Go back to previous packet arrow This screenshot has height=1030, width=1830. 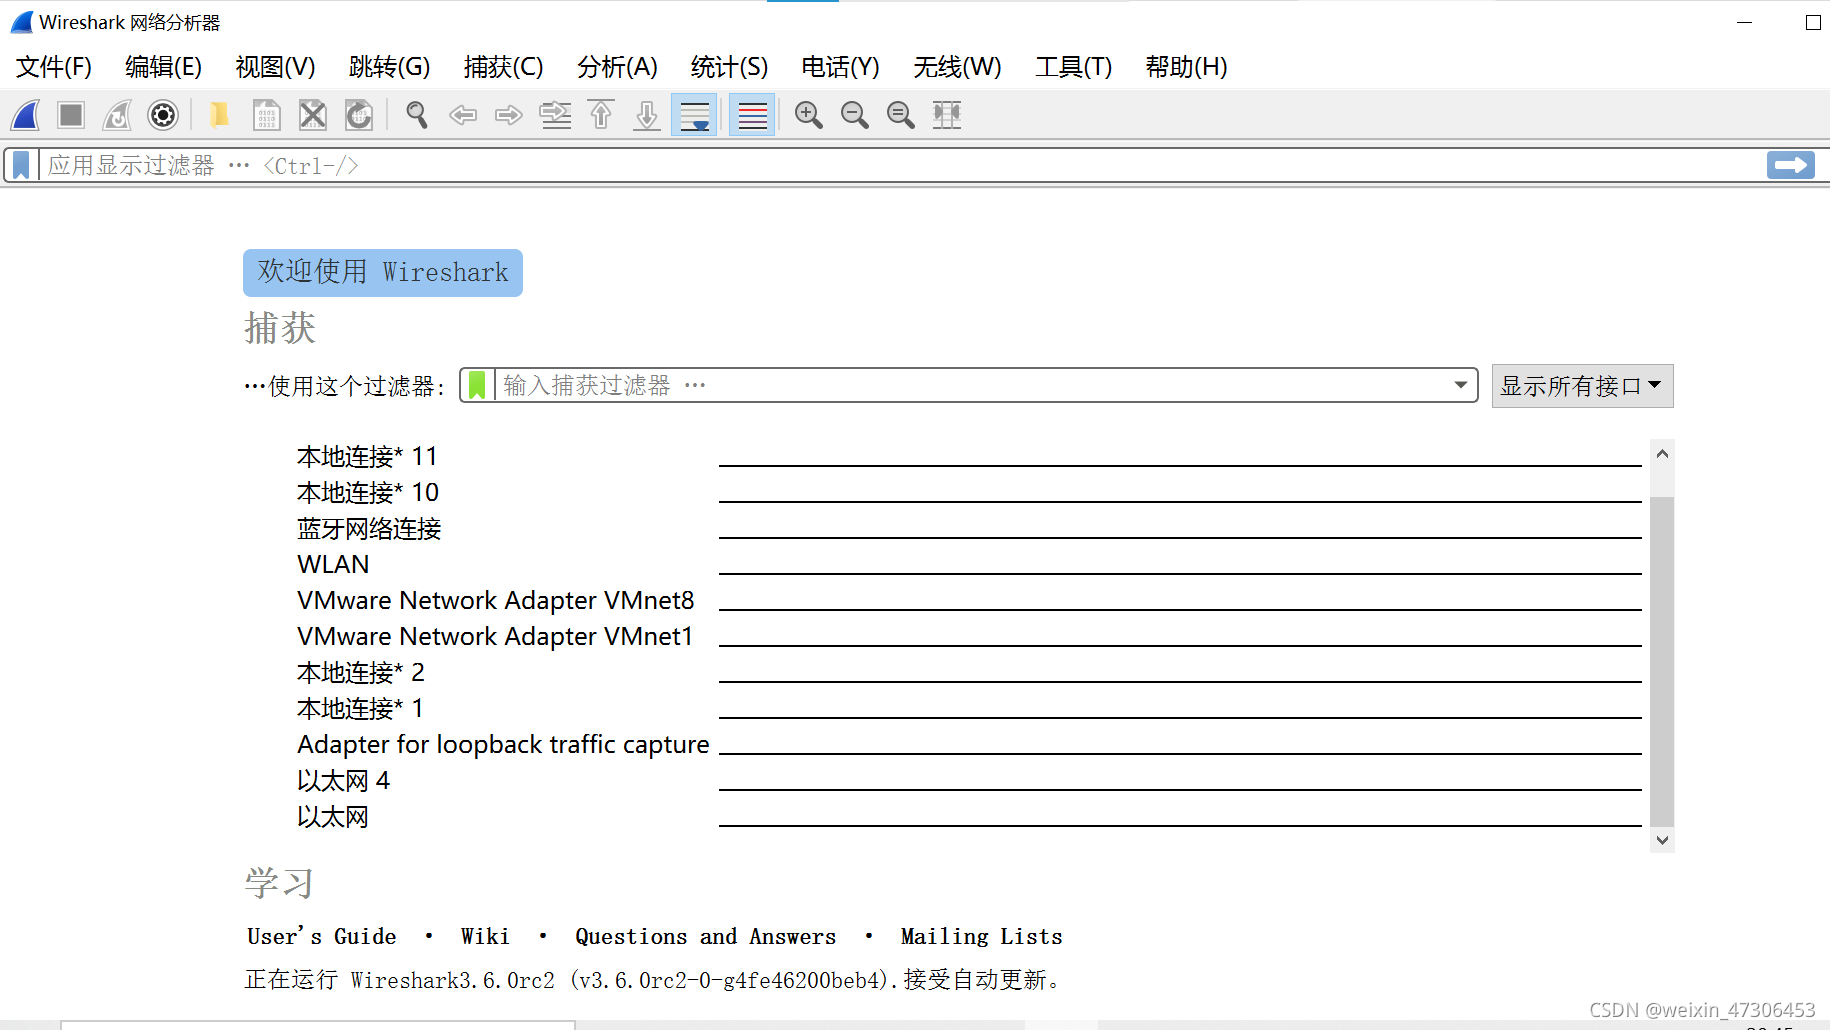pos(463,115)
